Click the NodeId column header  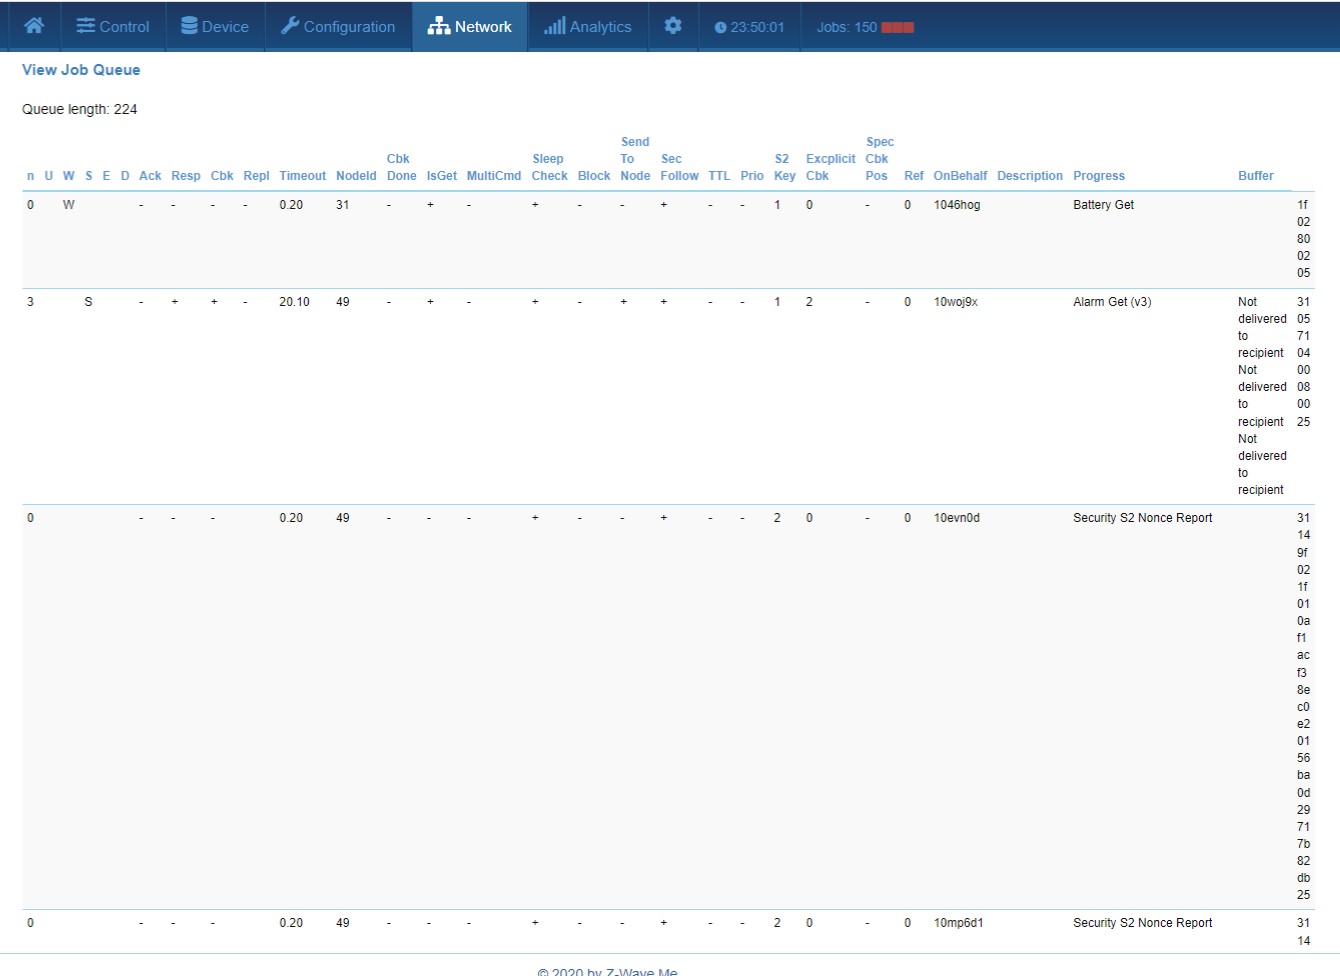(x=356, y=176)
